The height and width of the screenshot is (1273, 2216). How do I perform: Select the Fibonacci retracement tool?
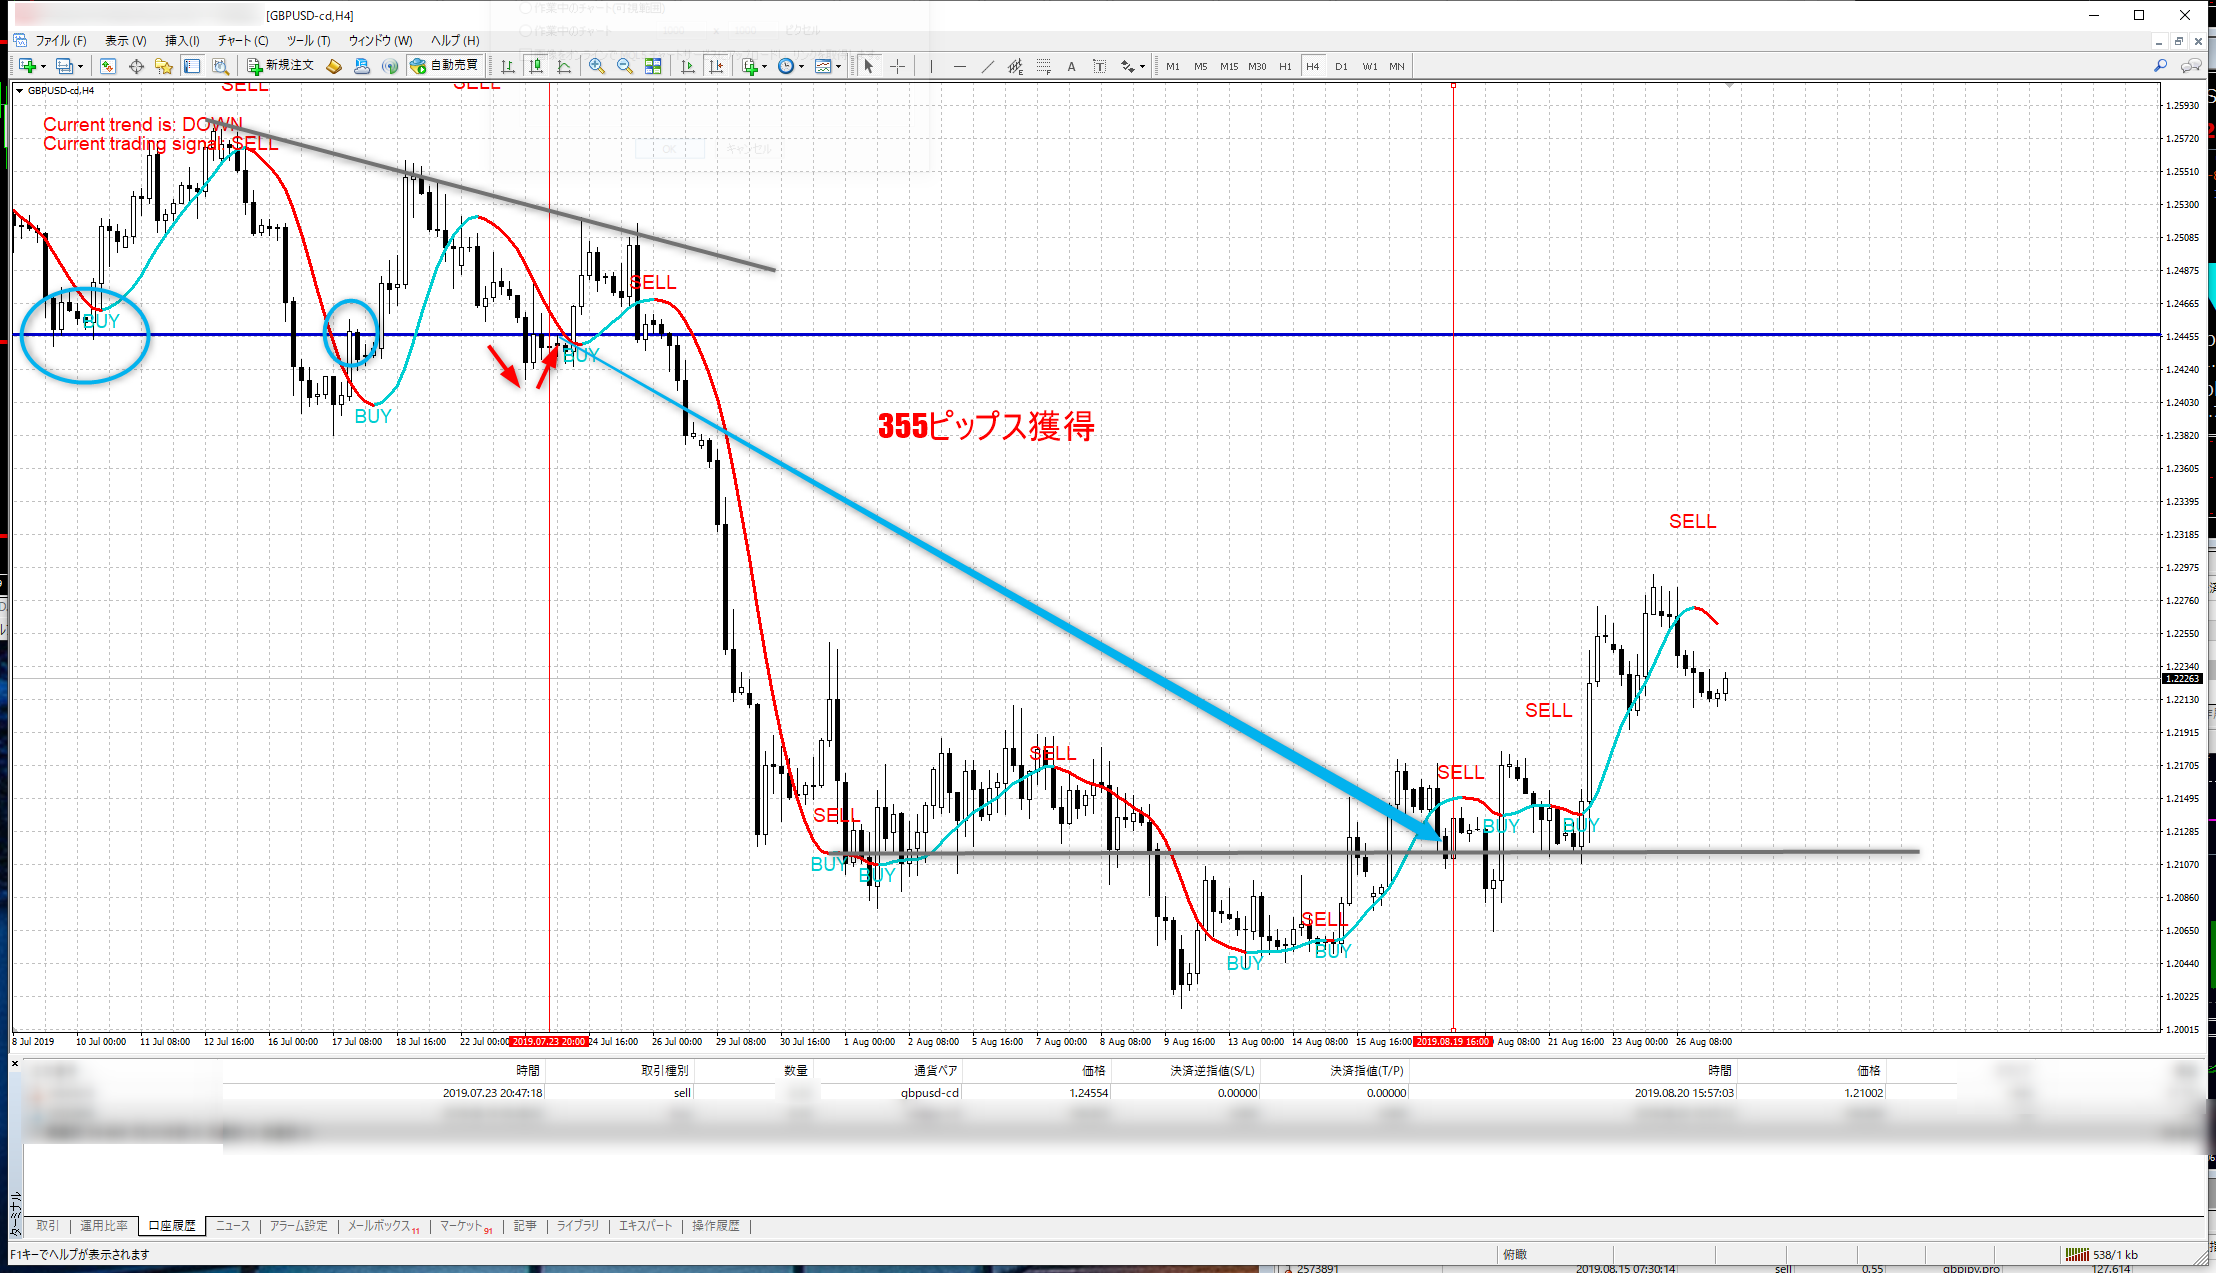tap(1043, 66)
